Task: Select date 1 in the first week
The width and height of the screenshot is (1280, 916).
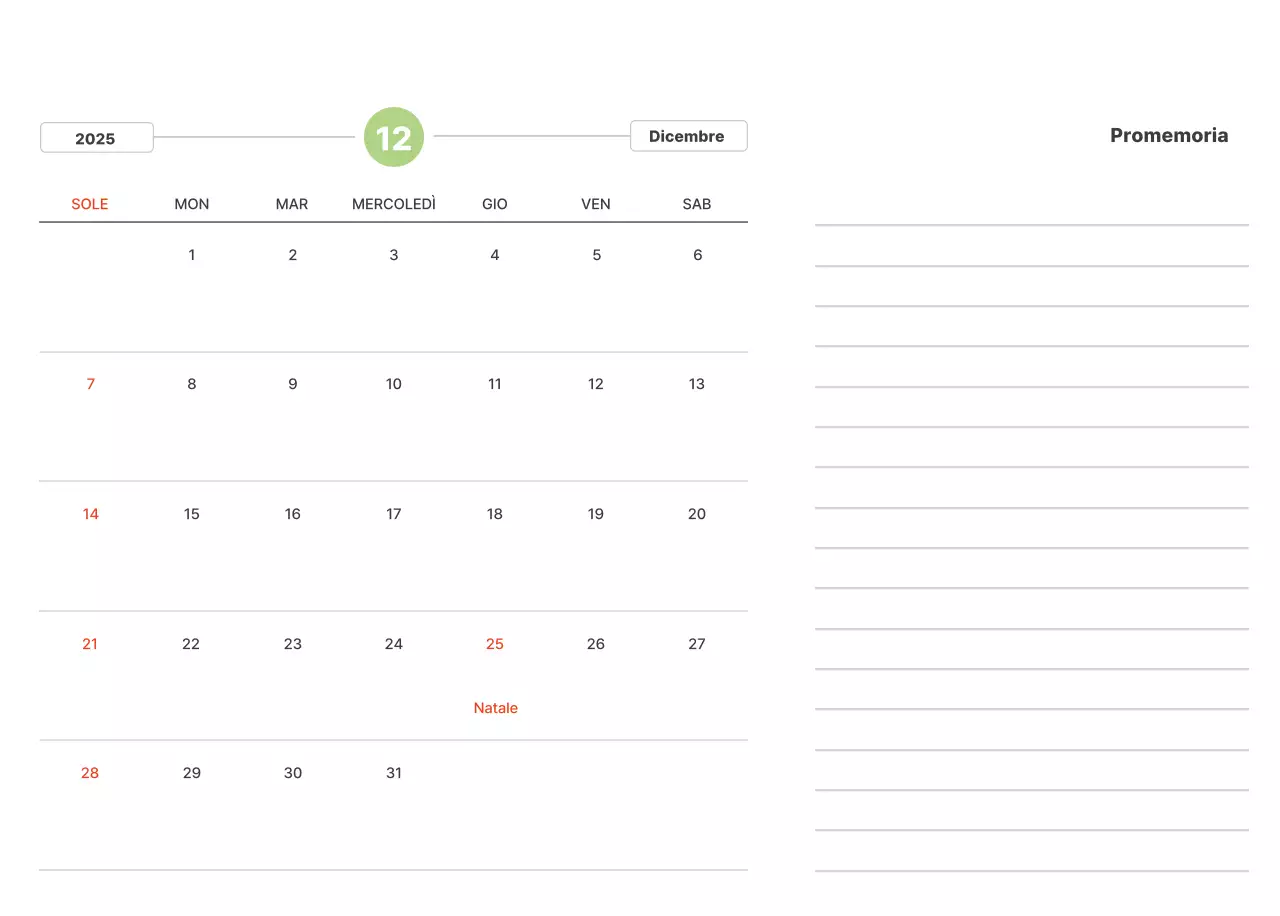Action: 192,255
